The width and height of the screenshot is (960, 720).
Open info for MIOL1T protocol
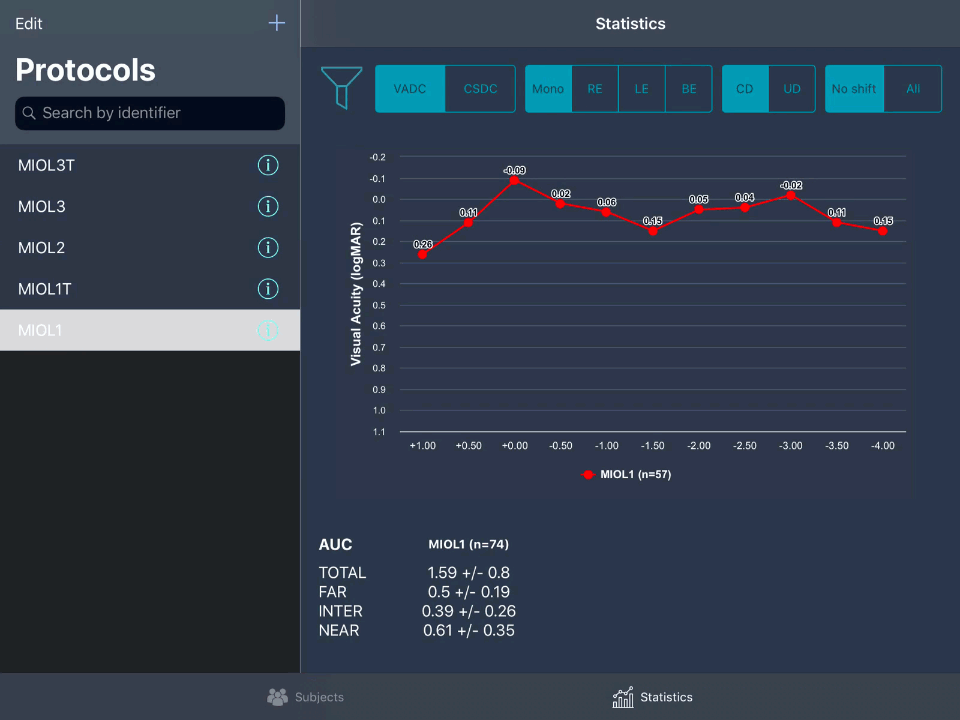click(x=268, y=288)
